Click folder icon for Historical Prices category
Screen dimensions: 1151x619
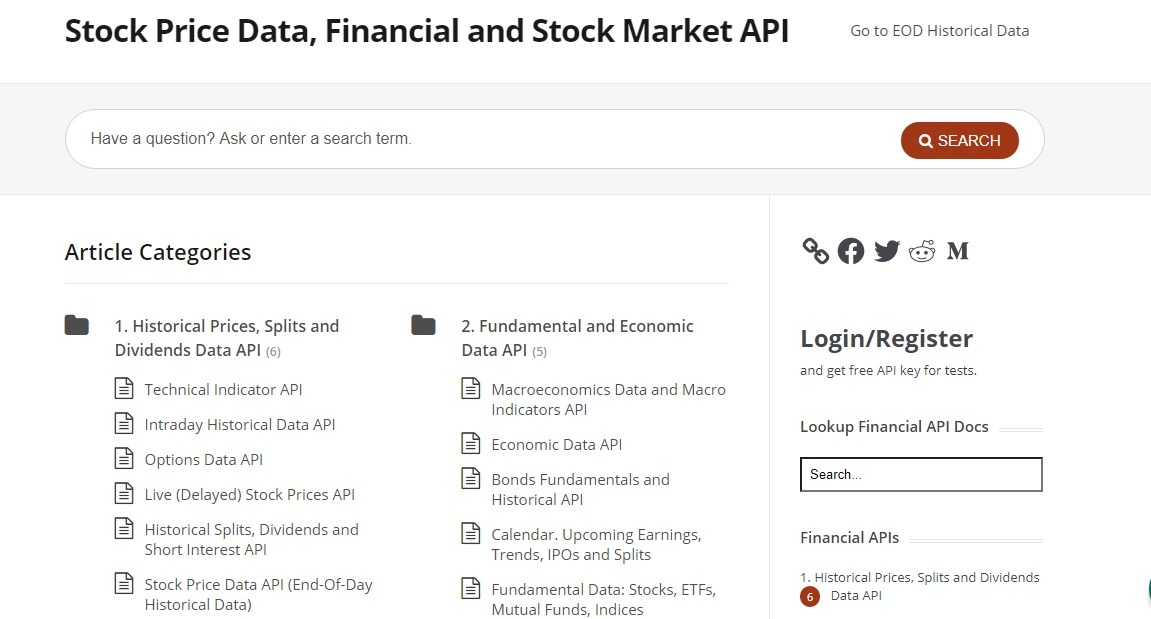click(77, 325)
